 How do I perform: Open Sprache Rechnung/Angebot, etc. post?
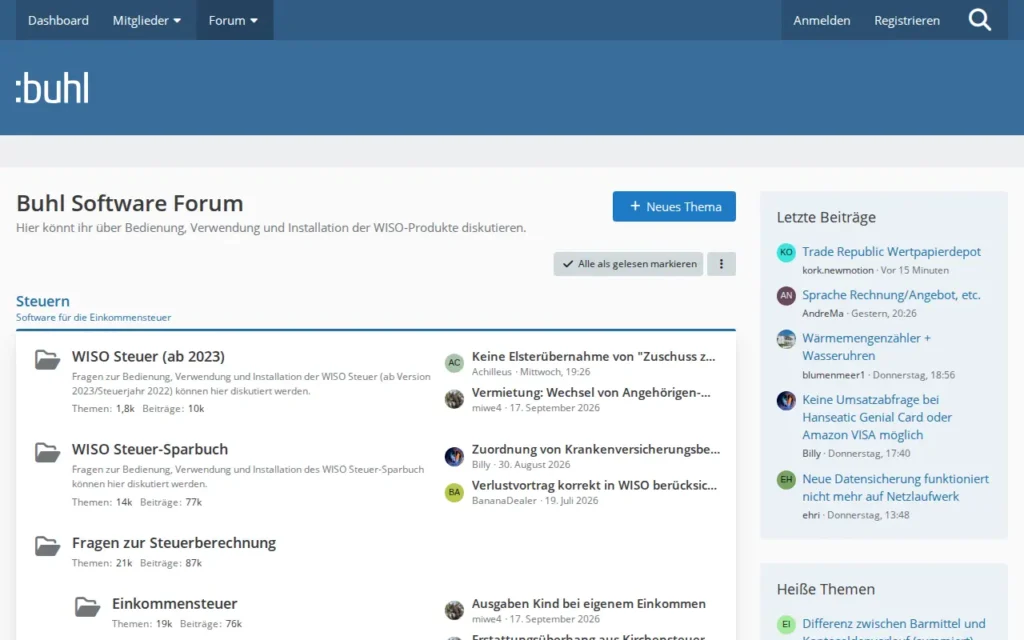891,295
